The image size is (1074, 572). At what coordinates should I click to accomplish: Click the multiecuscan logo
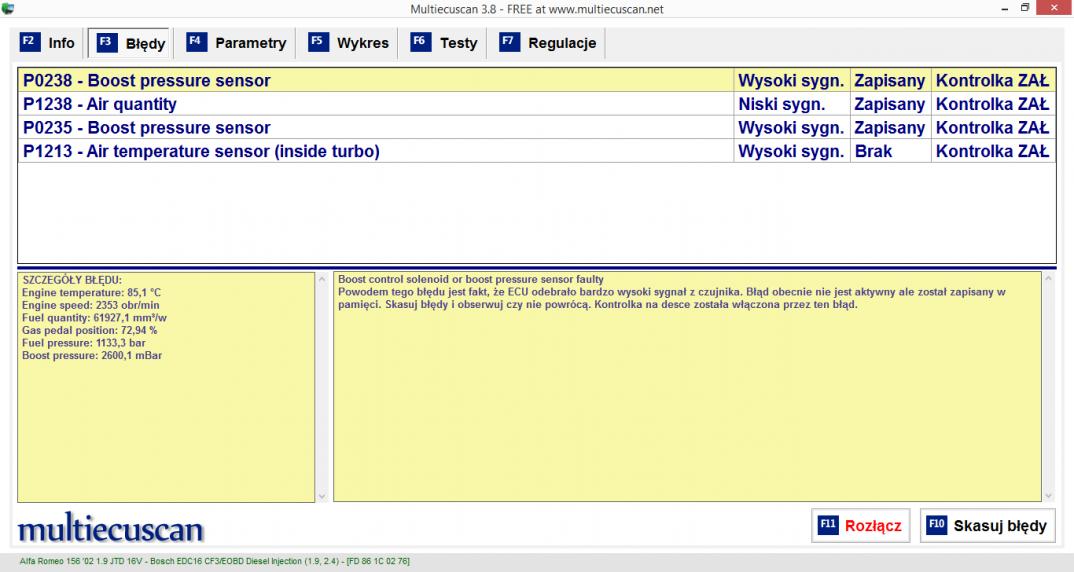(x=110, y=528)
